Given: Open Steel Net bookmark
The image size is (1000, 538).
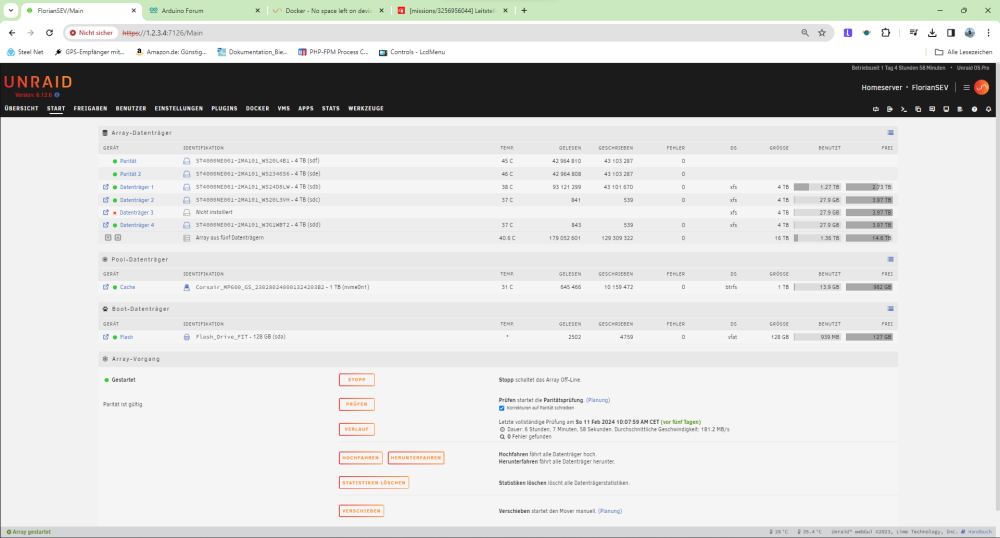Looking at the screenshot, I should [25, 52].
